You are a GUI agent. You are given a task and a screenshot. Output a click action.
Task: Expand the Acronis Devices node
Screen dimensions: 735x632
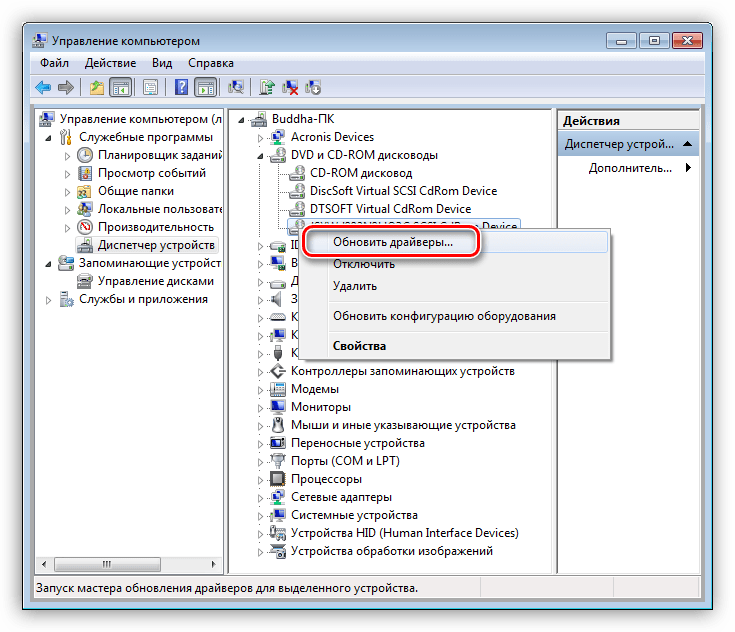(260, 138)
